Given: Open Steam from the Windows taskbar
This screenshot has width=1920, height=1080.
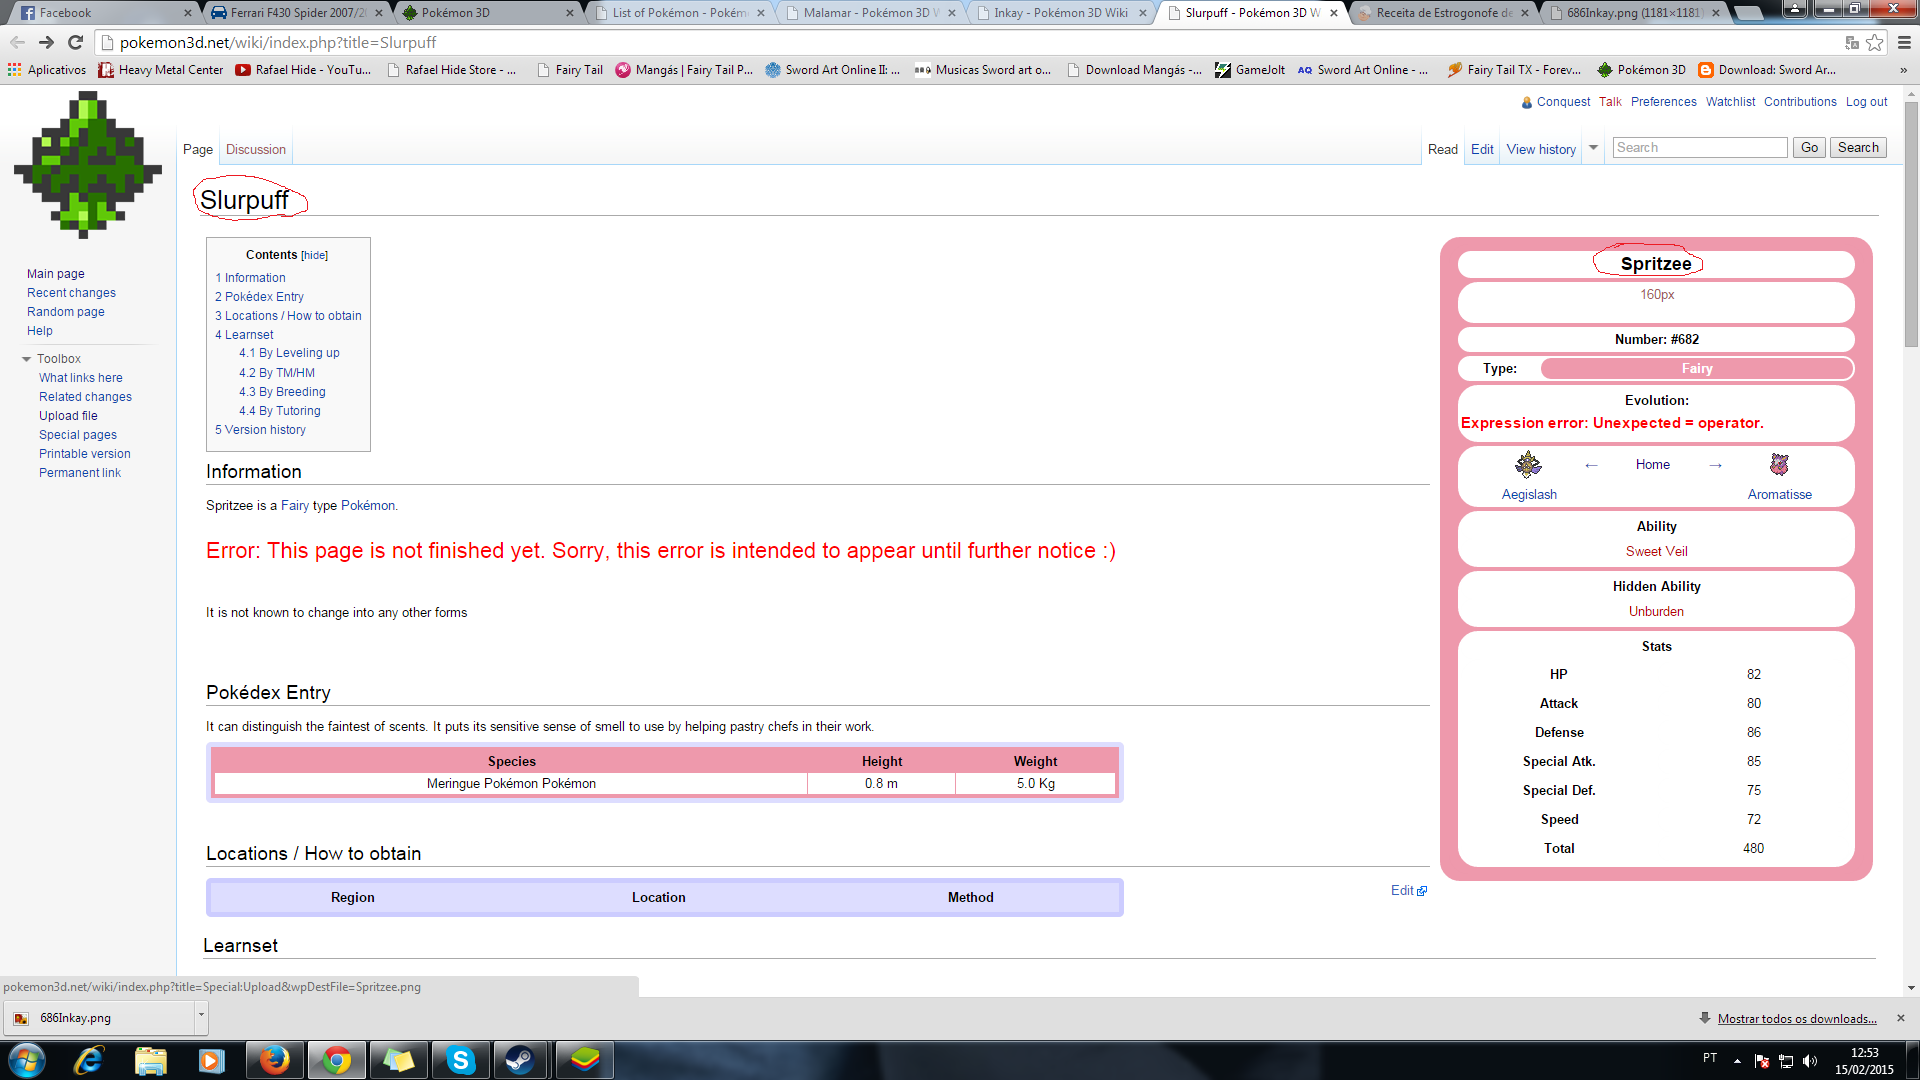Looking at the screenshot, I should coord(519,1060).
